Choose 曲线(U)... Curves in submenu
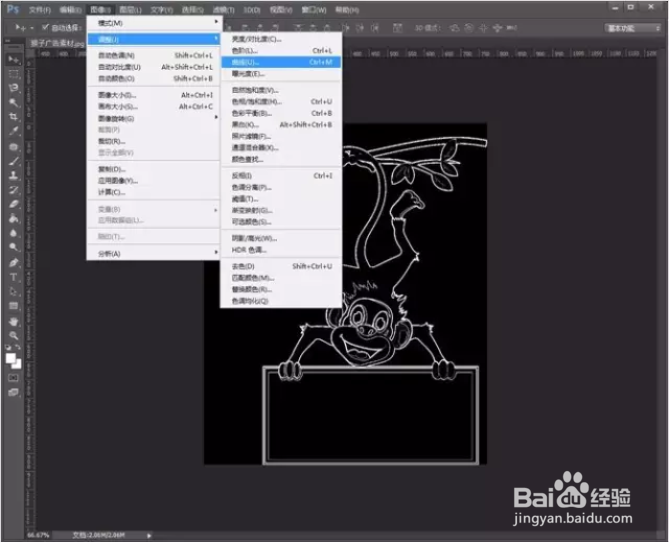Viewport: 669px width, 542px height. (x=281, y=62)
